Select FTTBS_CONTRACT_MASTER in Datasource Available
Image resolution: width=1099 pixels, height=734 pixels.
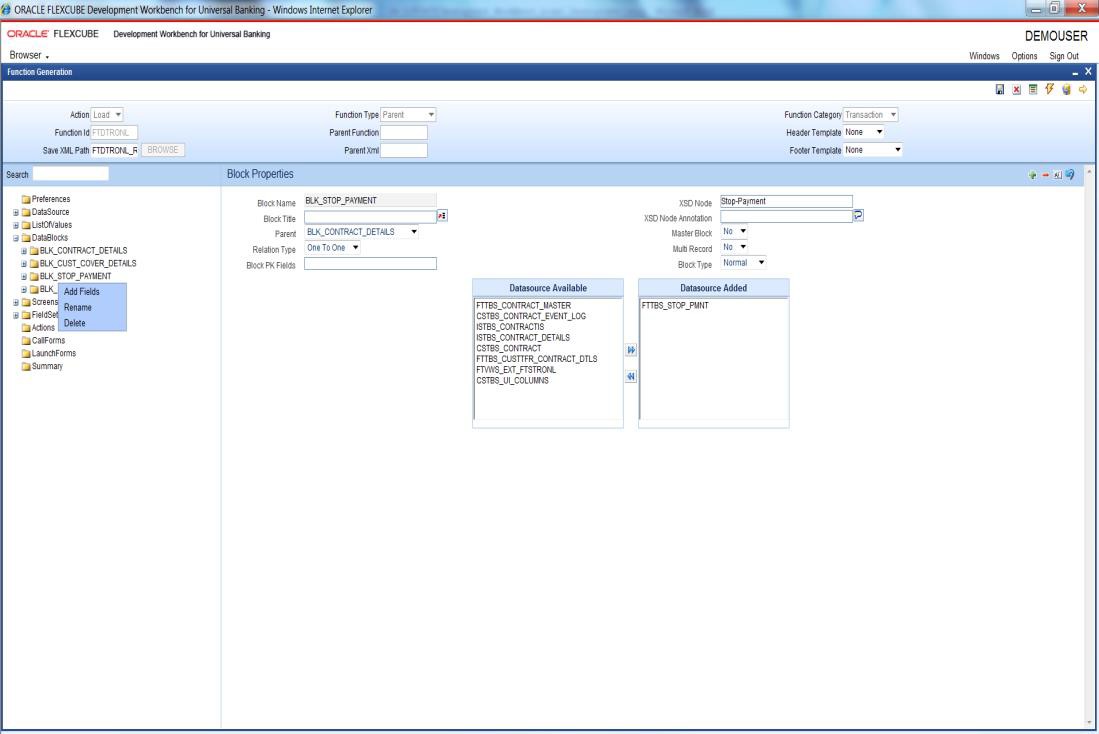[524, 306]
